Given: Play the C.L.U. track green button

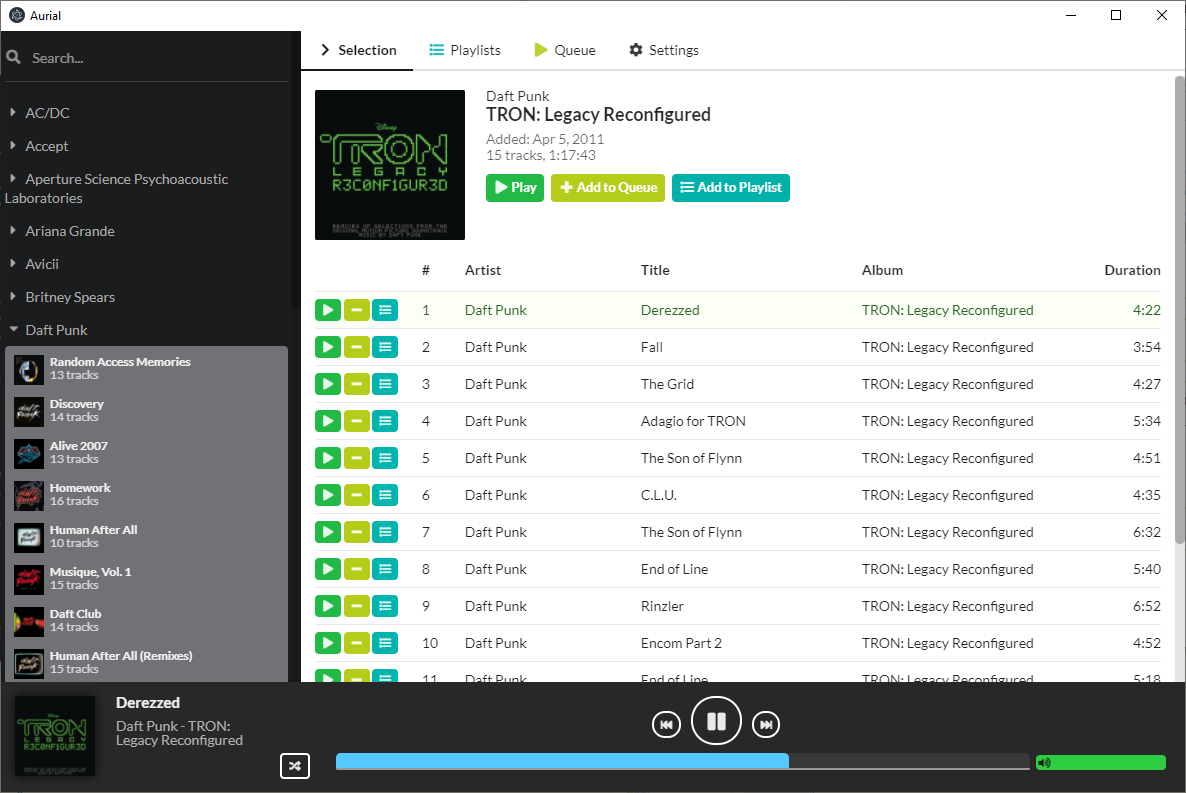Looking at the screenshot, I should click(x=328, y=496).
